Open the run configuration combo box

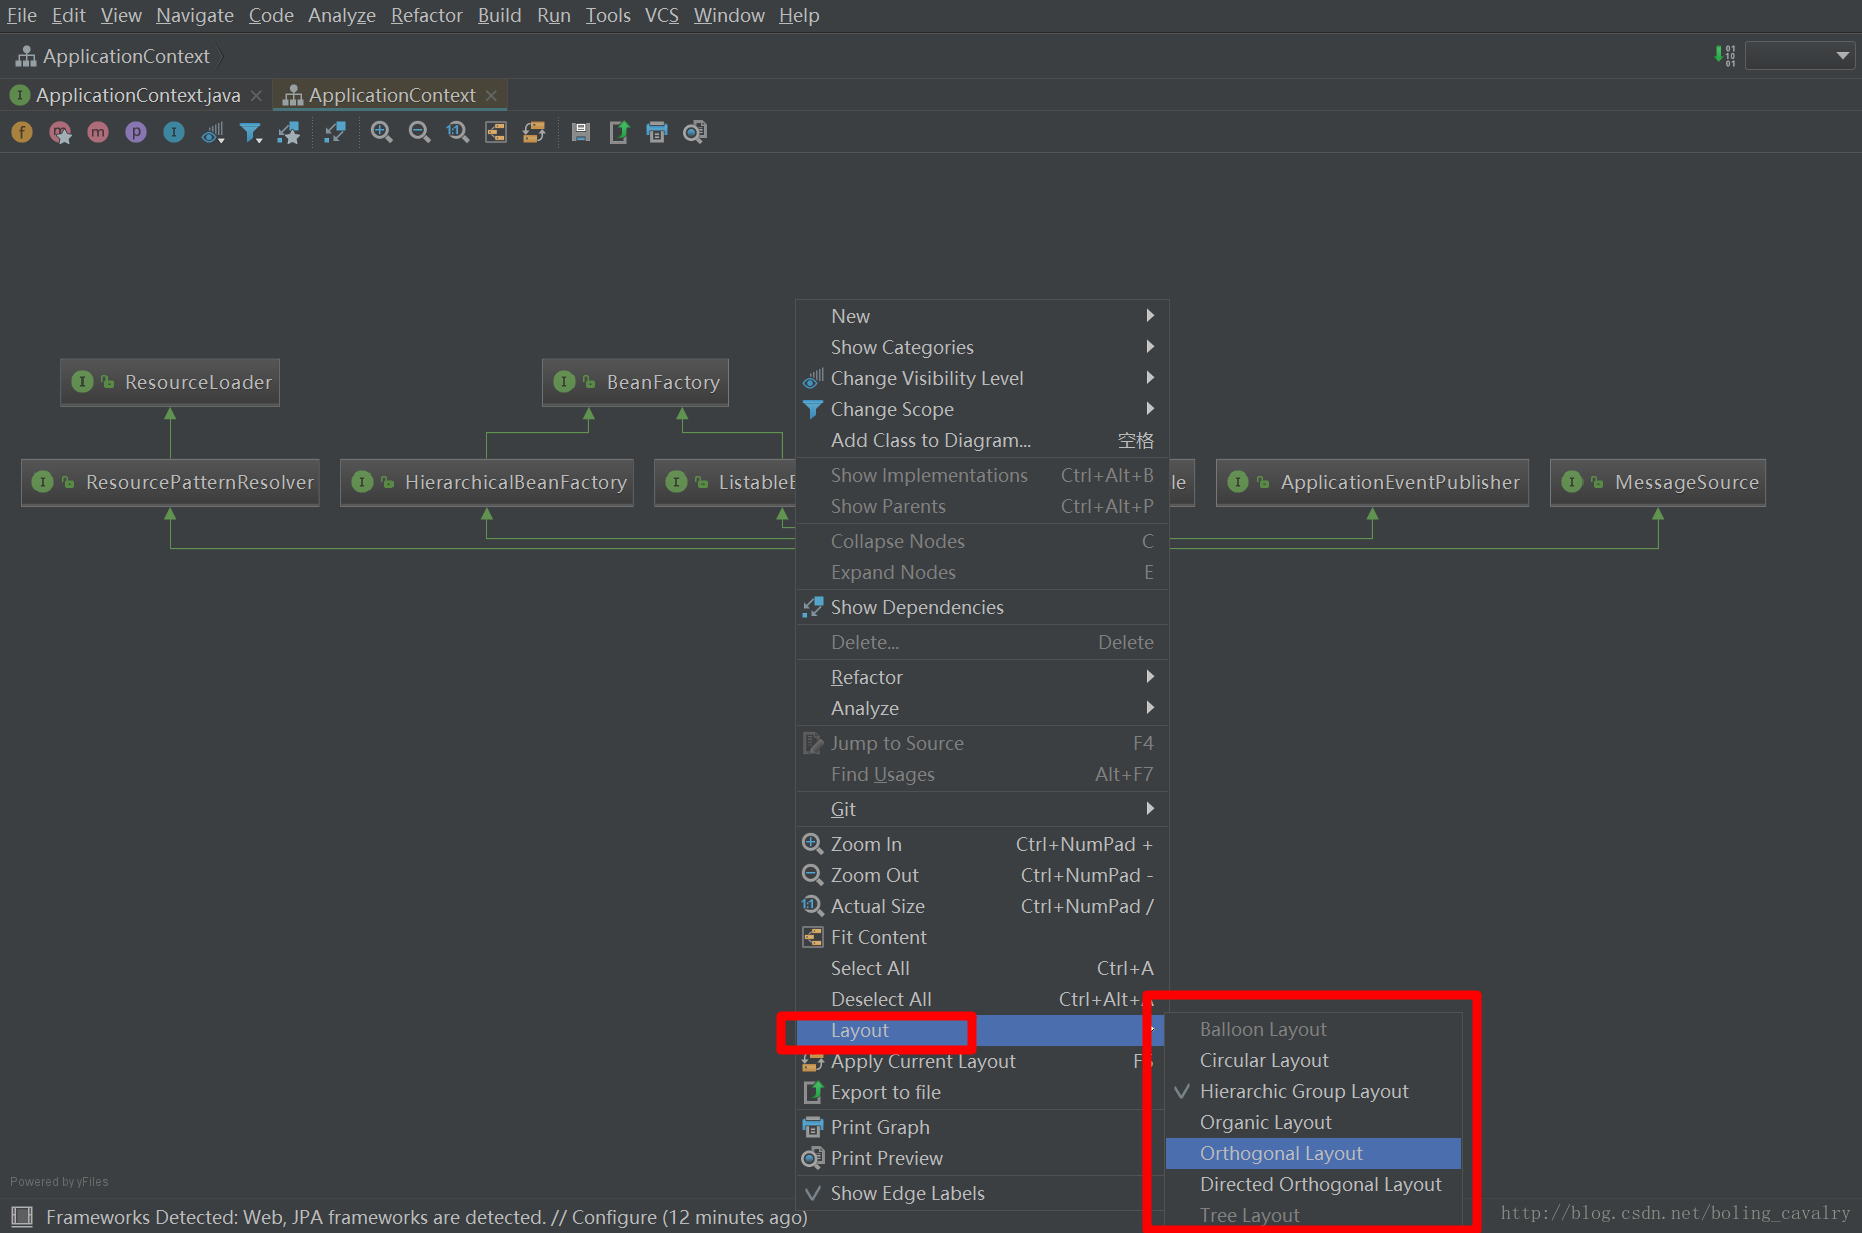(x=1800, y=55)
